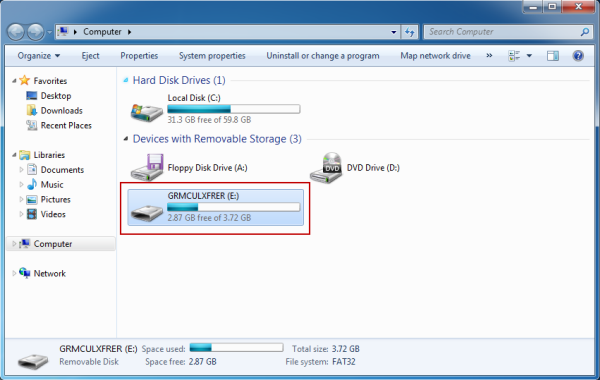Select Computer in the navigation pane
This screenshot has width=600, height=380.
pyautogui.click(x=53, y=244)
